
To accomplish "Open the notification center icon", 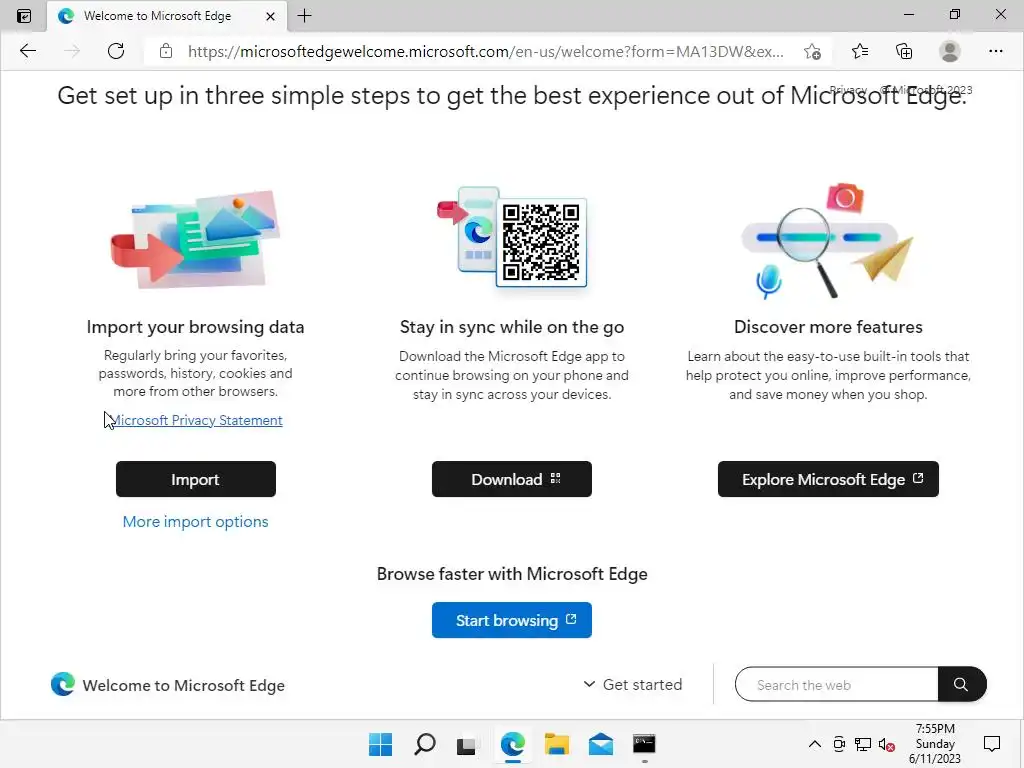I will pyautogui.click(x=992, y=744).
